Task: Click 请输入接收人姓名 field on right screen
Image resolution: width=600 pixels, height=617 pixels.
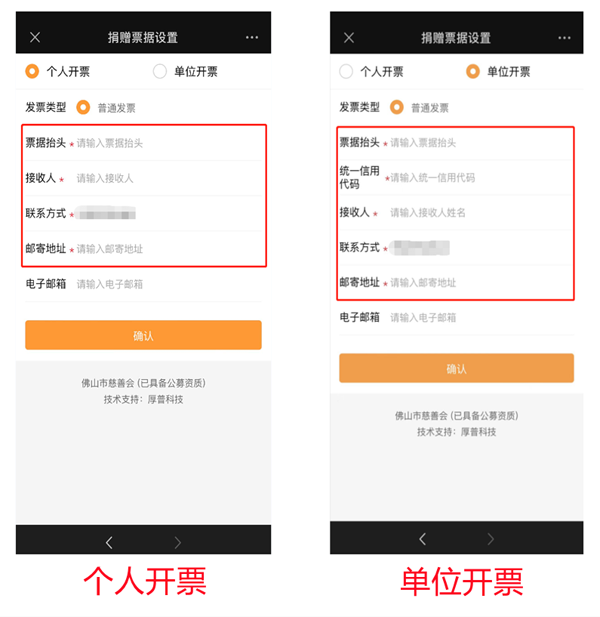Action: pos(481,213)
